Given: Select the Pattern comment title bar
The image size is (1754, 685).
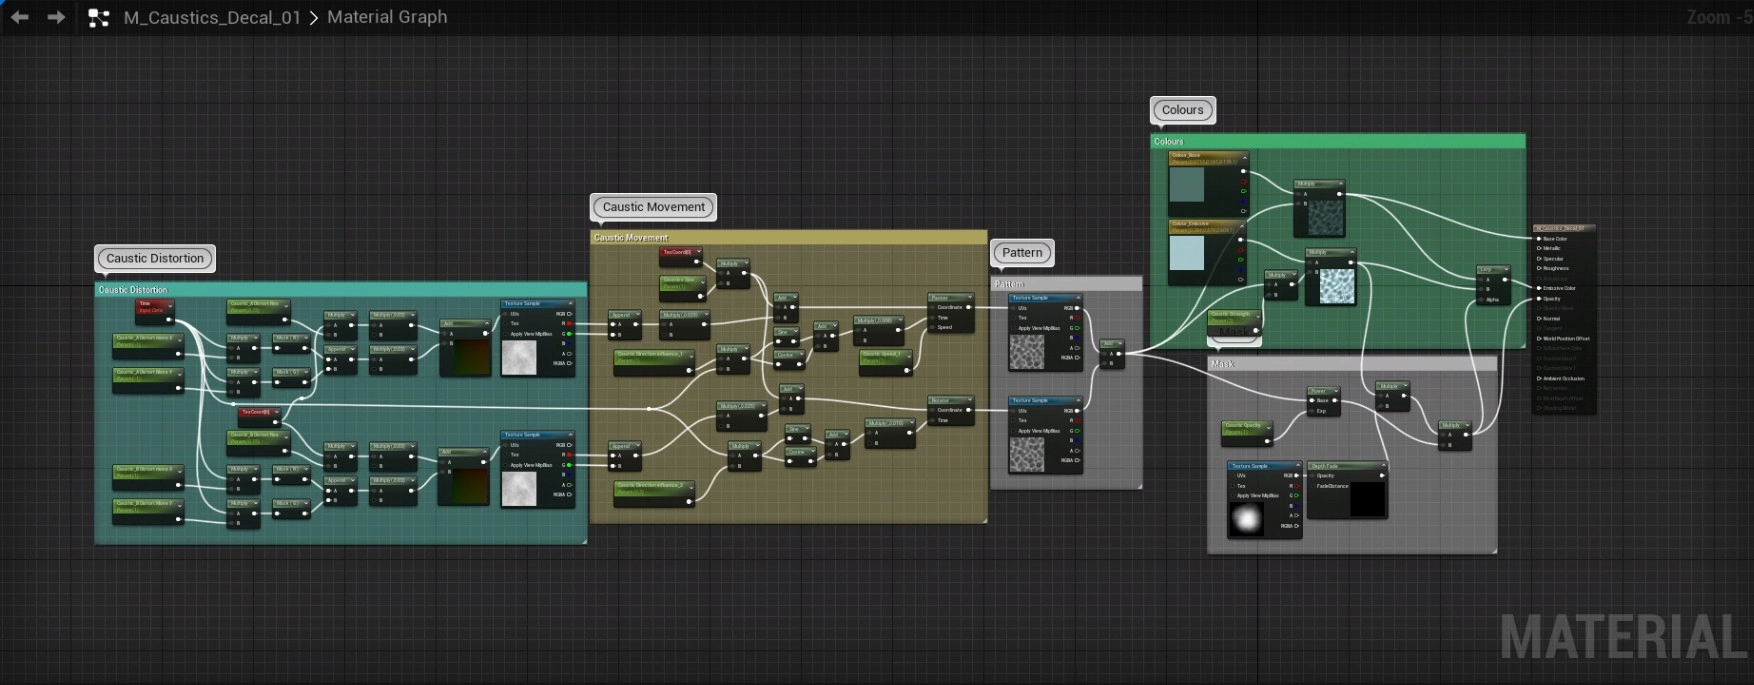Looking at the screenshot, I should [1065, 284].
